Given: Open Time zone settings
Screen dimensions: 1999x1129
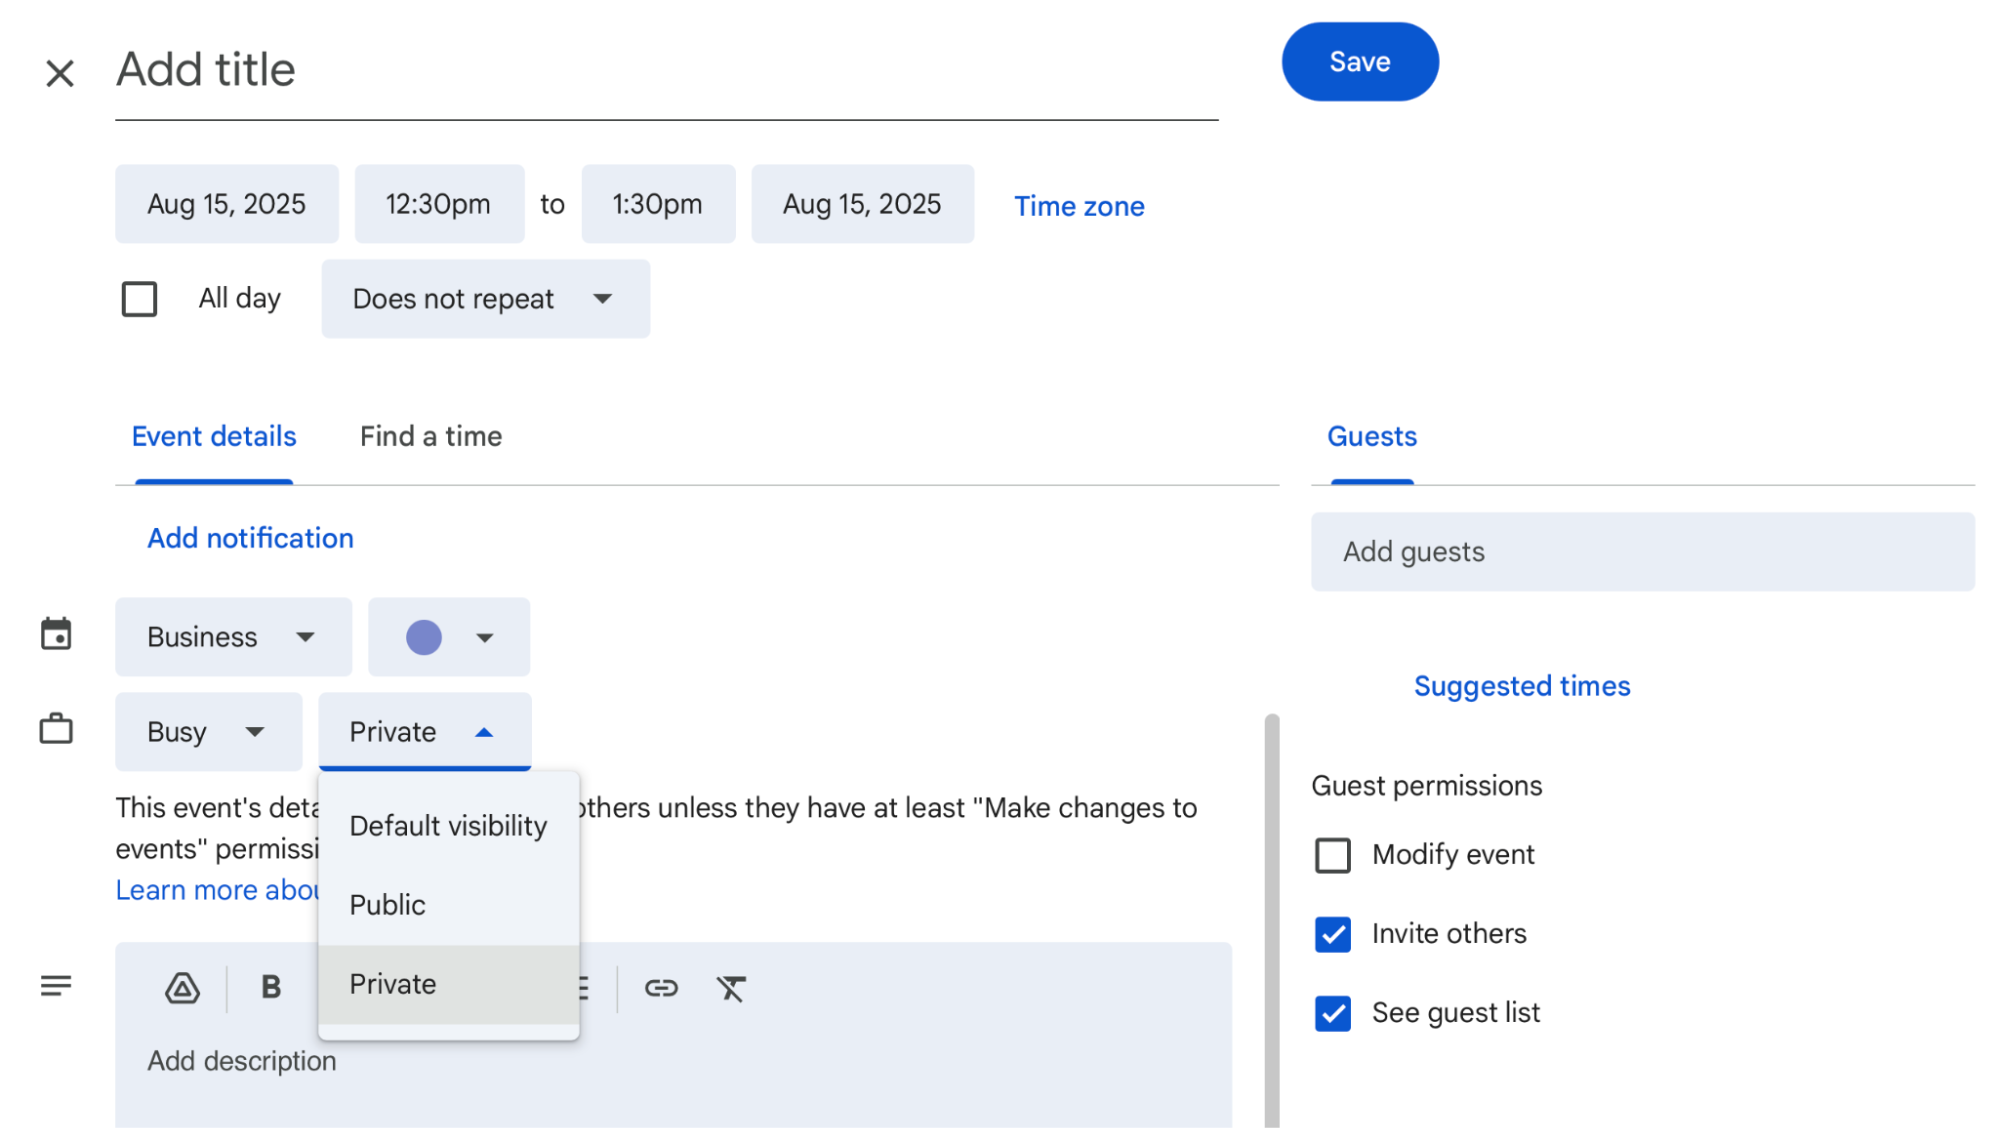Looking at the screenshot, I should (1079, 206).
